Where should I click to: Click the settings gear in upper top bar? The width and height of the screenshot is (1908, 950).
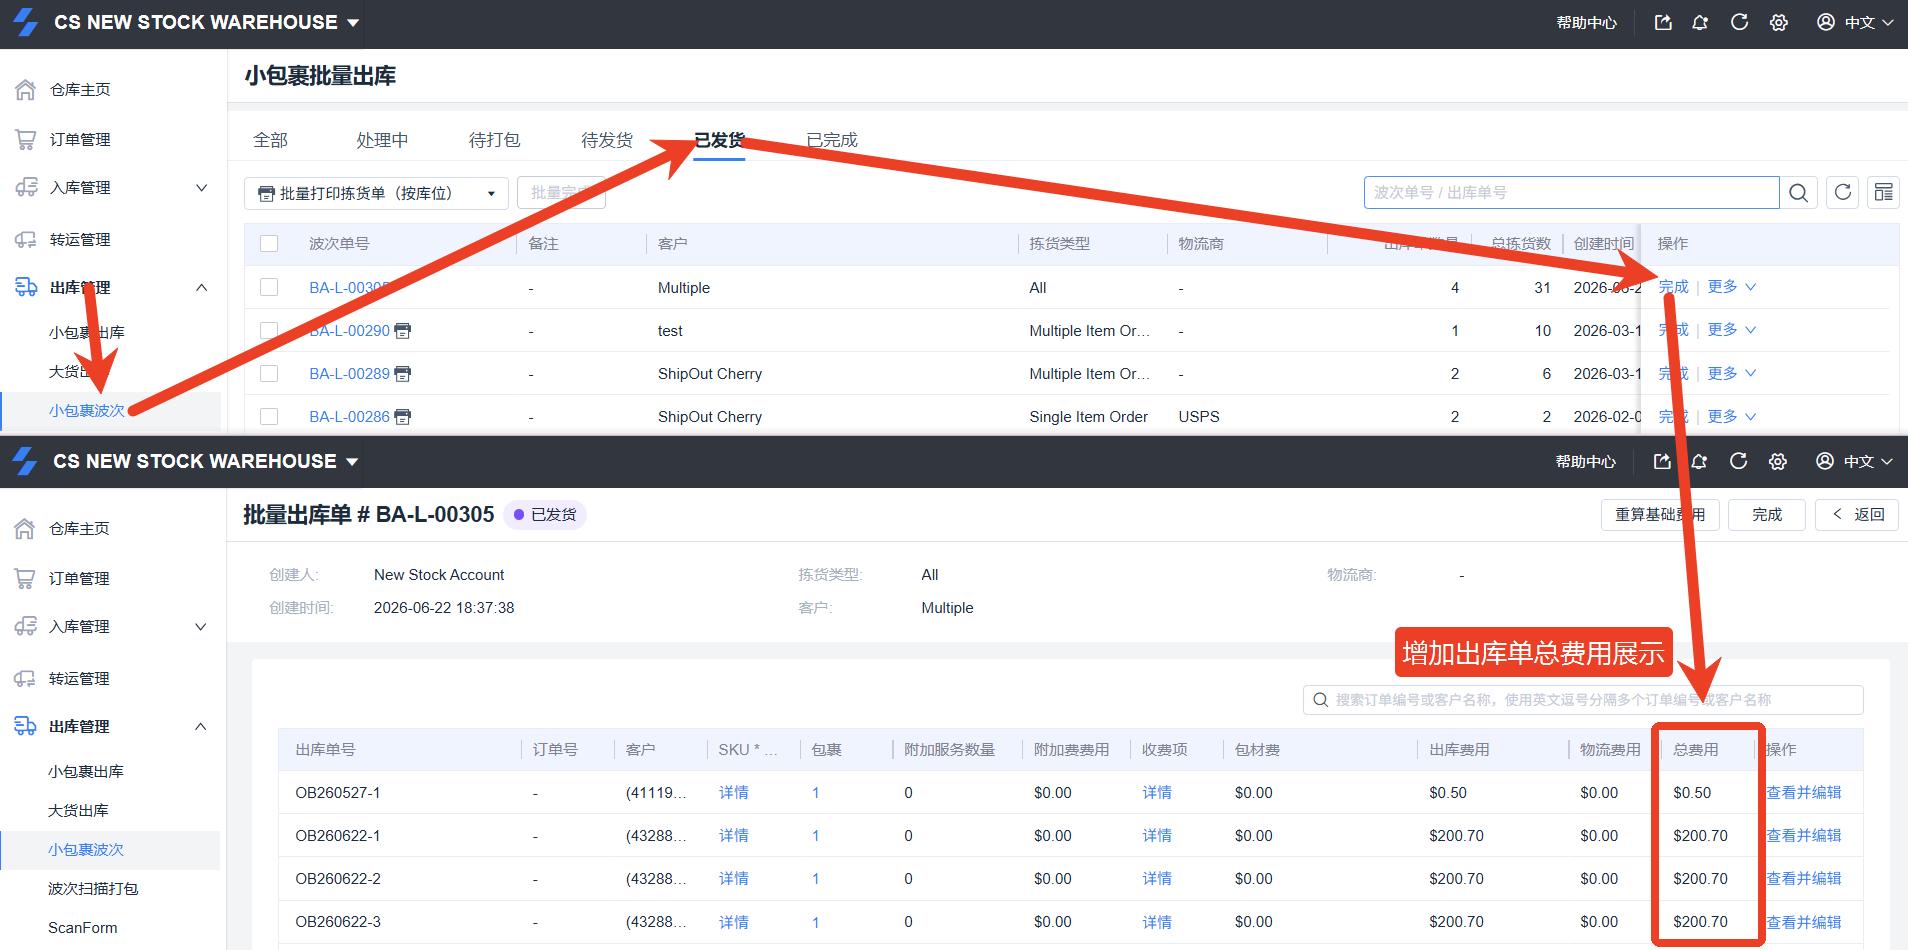tap(1779, 22)
